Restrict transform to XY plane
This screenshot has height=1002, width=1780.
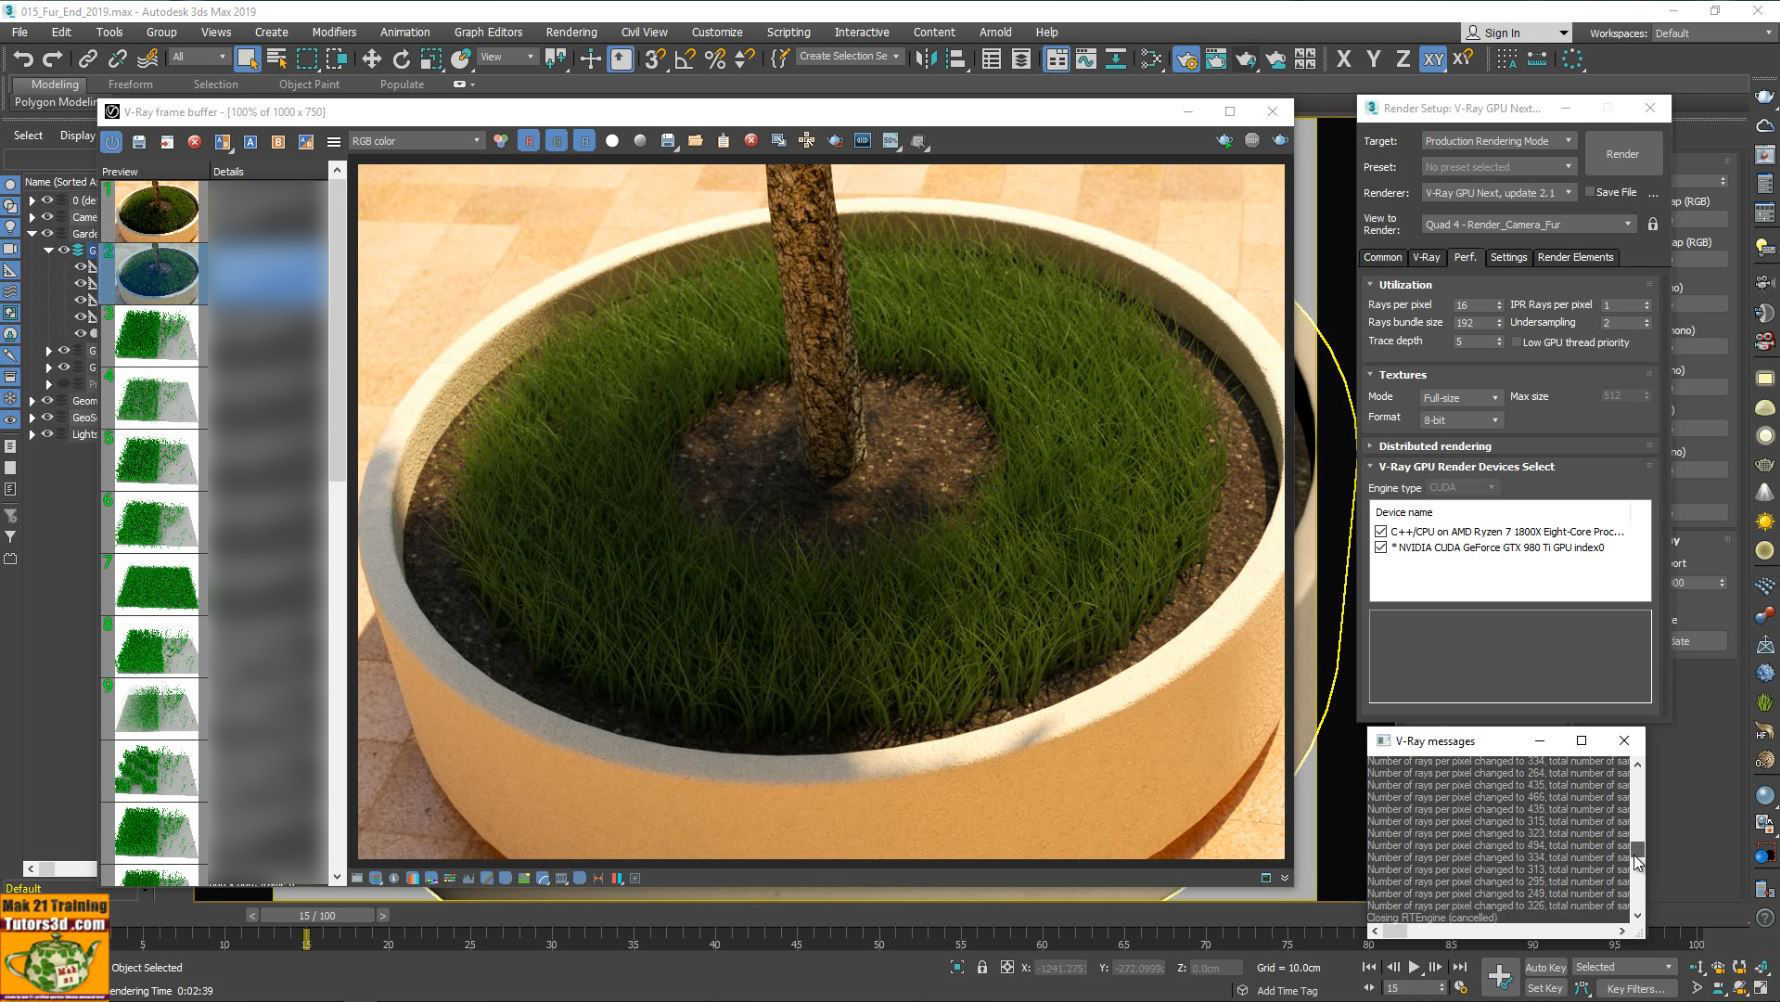click(1433, 59)
